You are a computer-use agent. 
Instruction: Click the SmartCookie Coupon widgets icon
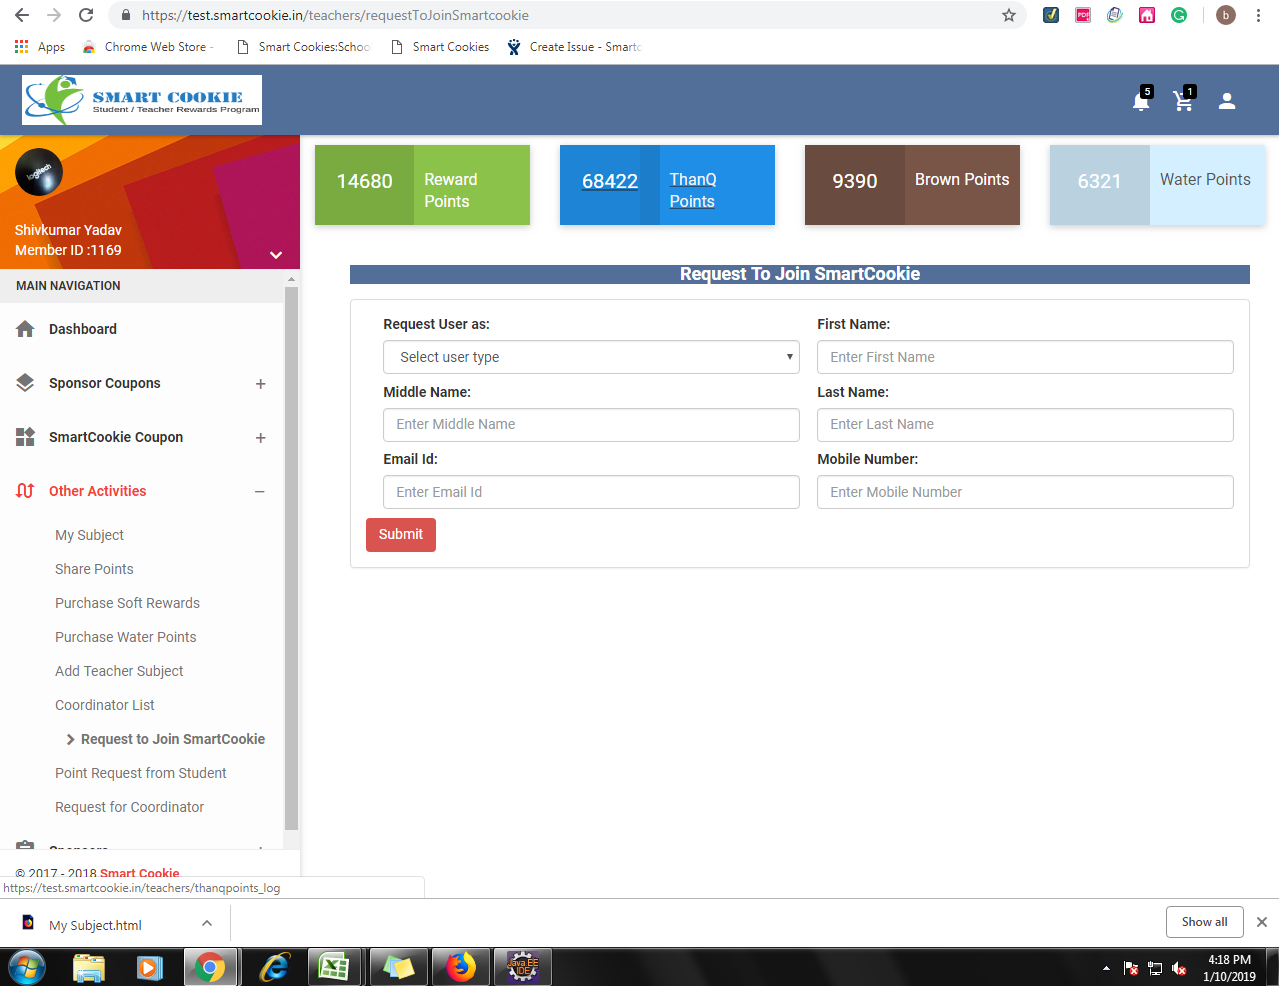click(x=26, y=437)
